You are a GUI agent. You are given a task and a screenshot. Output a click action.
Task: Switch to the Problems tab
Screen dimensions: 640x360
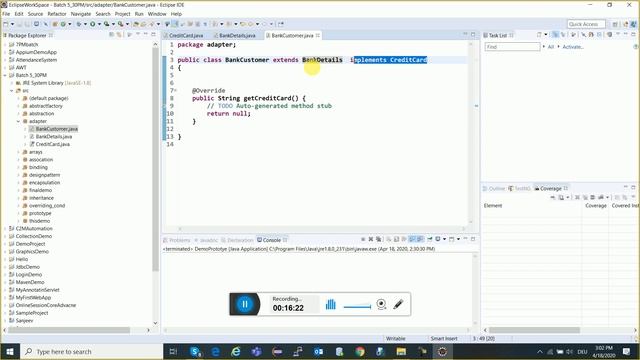pos(177,240)
